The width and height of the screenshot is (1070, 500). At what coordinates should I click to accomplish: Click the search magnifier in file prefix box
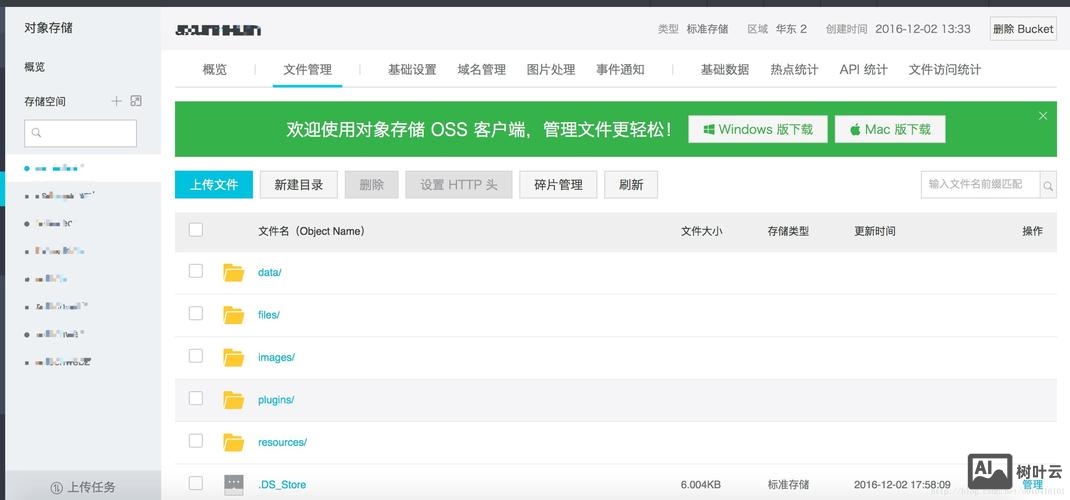click(1048, 185)
